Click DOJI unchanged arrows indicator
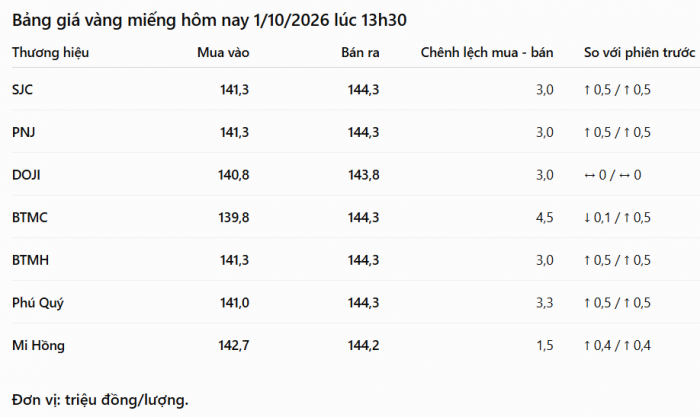 click(613, 175)
